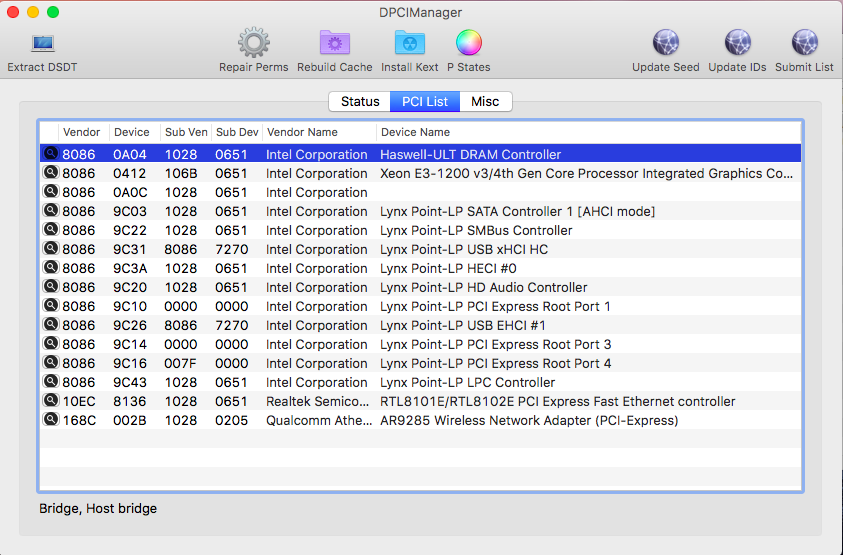Viewport: 843px width, 555px height.
Task: Sort by the Vendor column header
Action: (82, 132)
